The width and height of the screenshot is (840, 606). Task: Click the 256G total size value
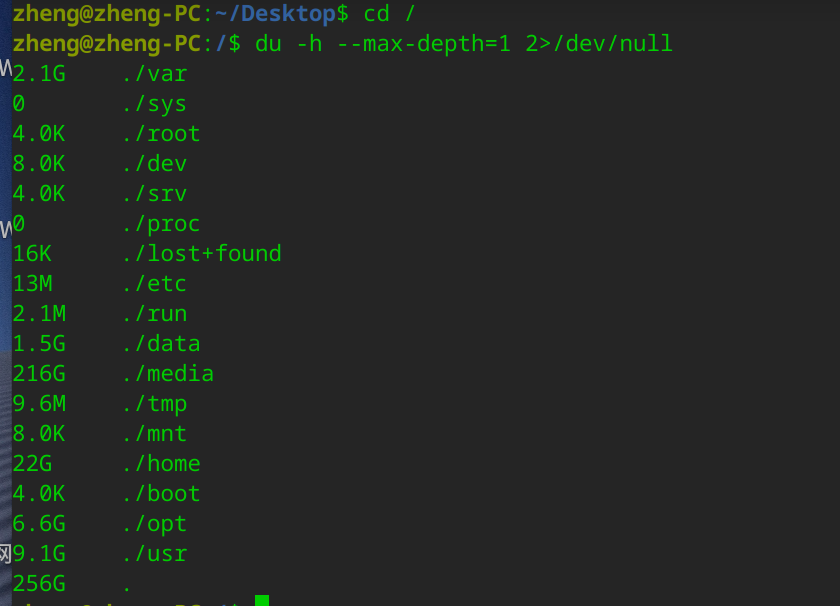coord(39,583)
